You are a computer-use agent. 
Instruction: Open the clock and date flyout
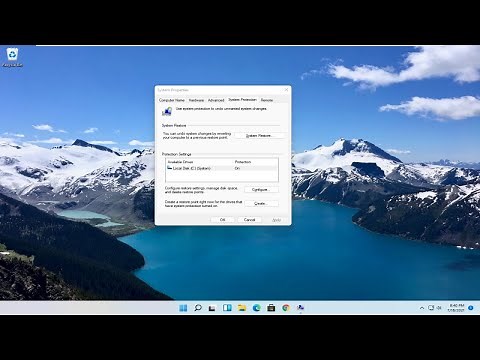(456, 308)
